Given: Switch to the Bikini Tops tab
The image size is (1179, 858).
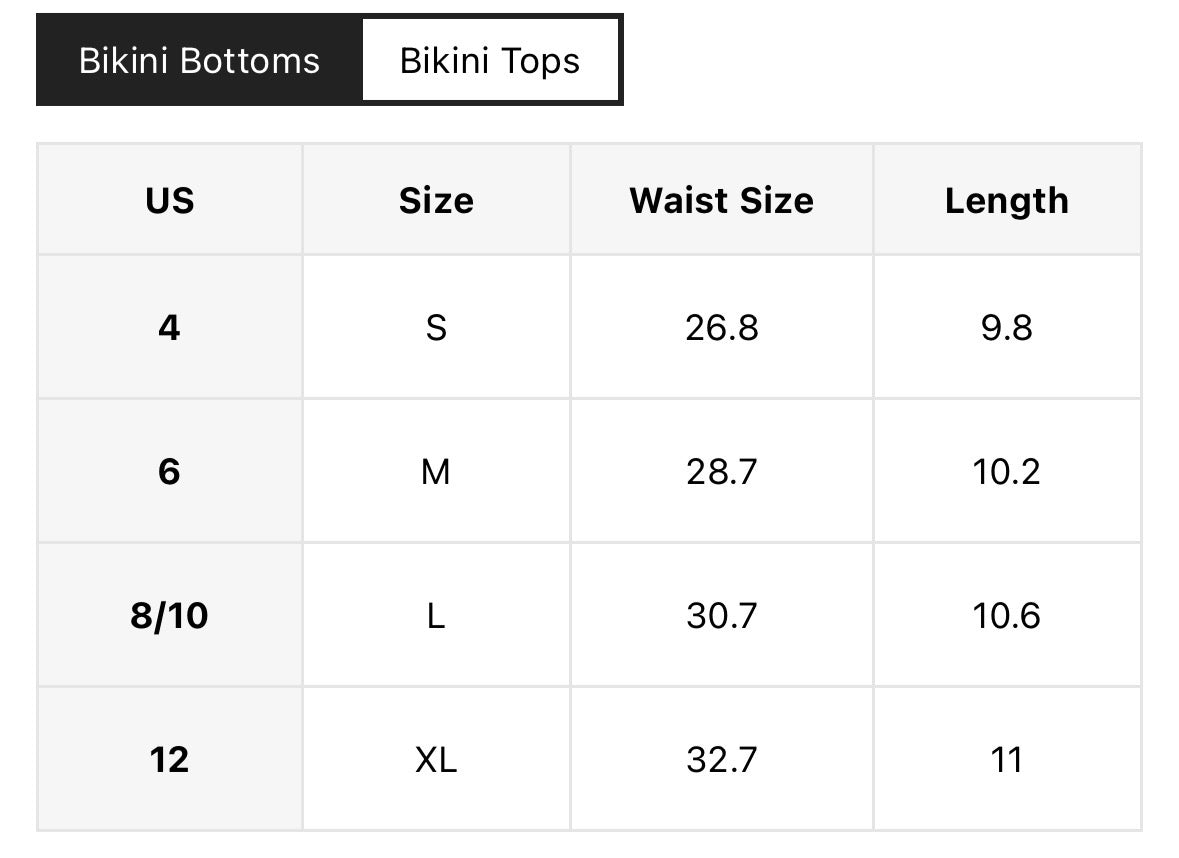Looking at the screenshot, I should [490, 60].
